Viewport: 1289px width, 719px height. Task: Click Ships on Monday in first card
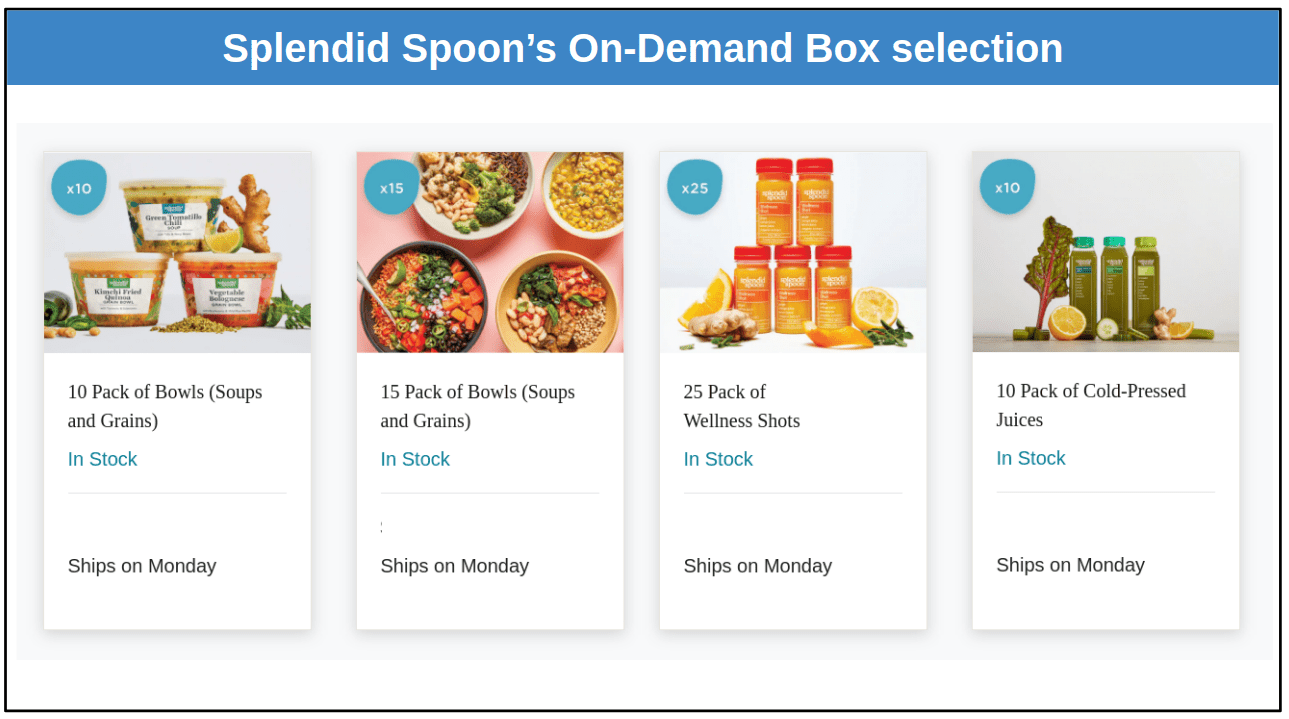pyautogui.click(x=142, y=566)
